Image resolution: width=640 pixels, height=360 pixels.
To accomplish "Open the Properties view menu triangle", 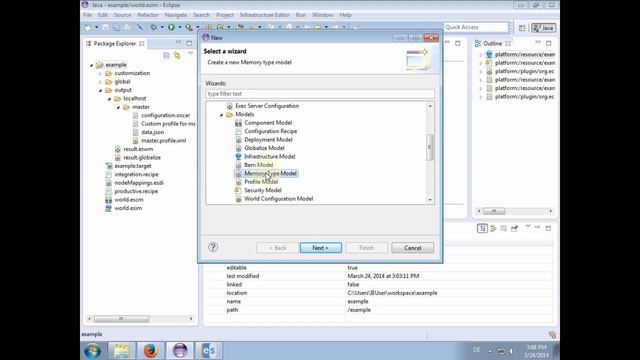I will pos(527,227).
